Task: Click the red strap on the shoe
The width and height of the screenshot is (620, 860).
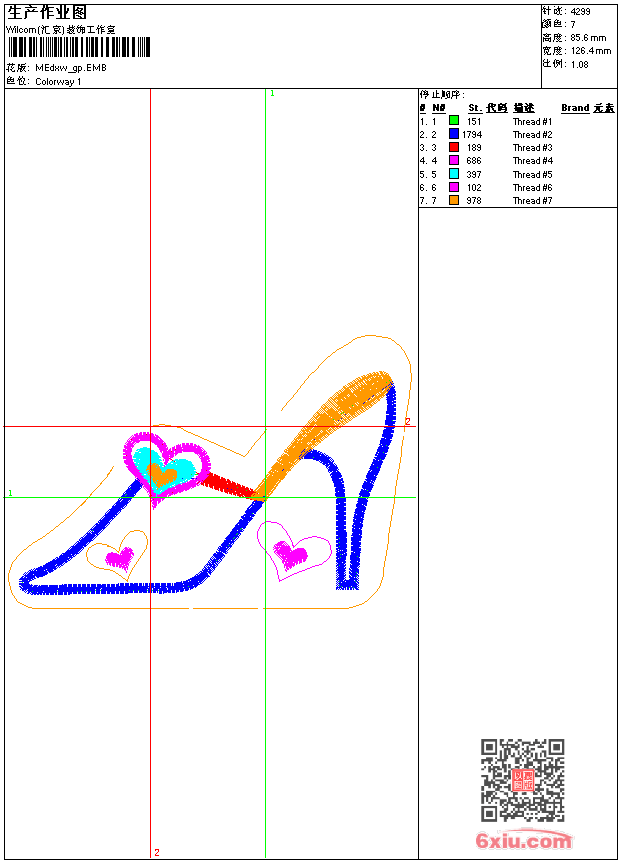Action: click(x=226, y=486)
